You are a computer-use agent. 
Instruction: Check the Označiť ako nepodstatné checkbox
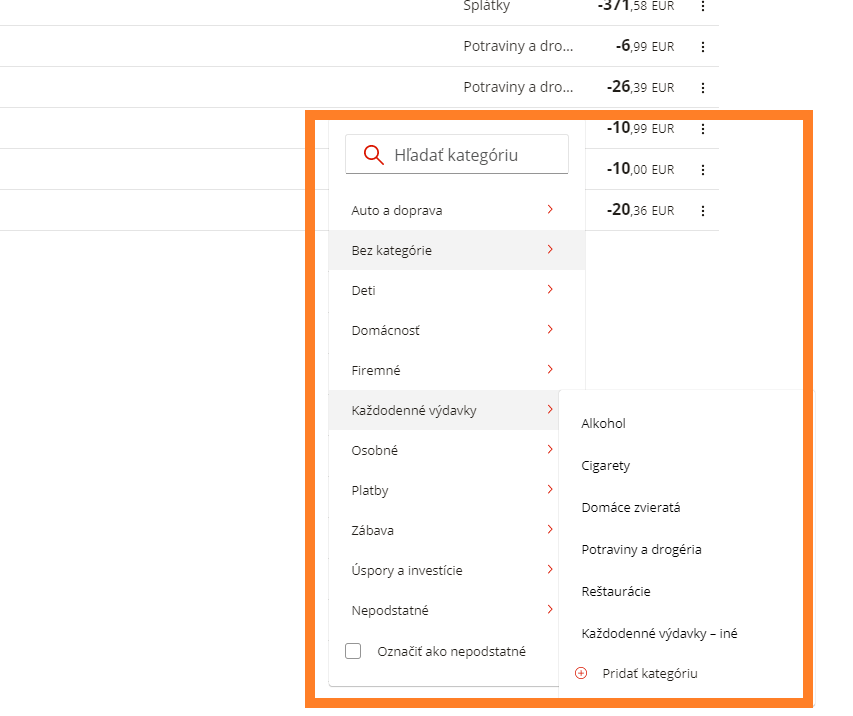(353, 651)
